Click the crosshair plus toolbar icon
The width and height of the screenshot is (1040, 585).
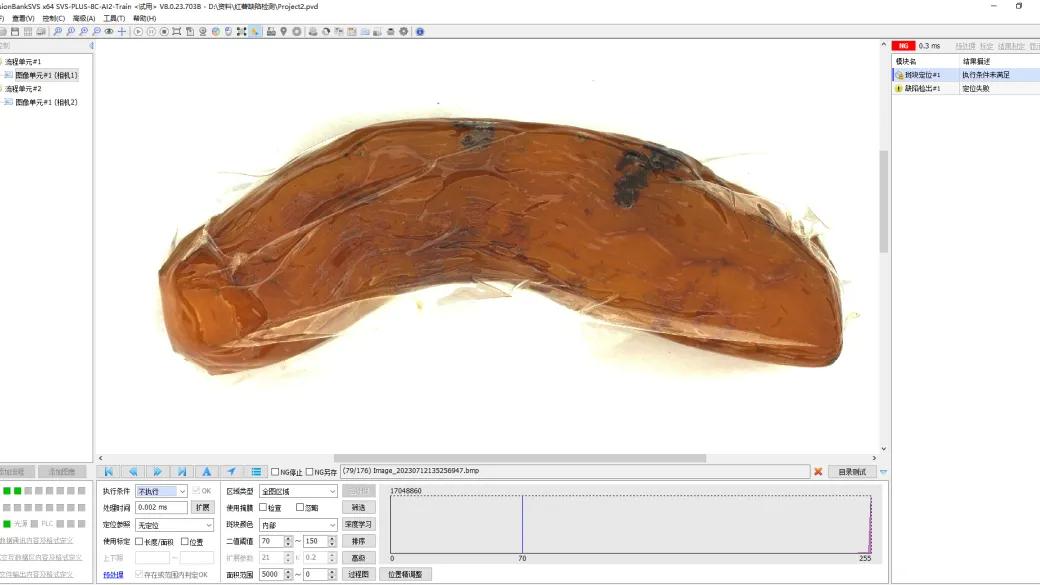[x=122, y=31]
